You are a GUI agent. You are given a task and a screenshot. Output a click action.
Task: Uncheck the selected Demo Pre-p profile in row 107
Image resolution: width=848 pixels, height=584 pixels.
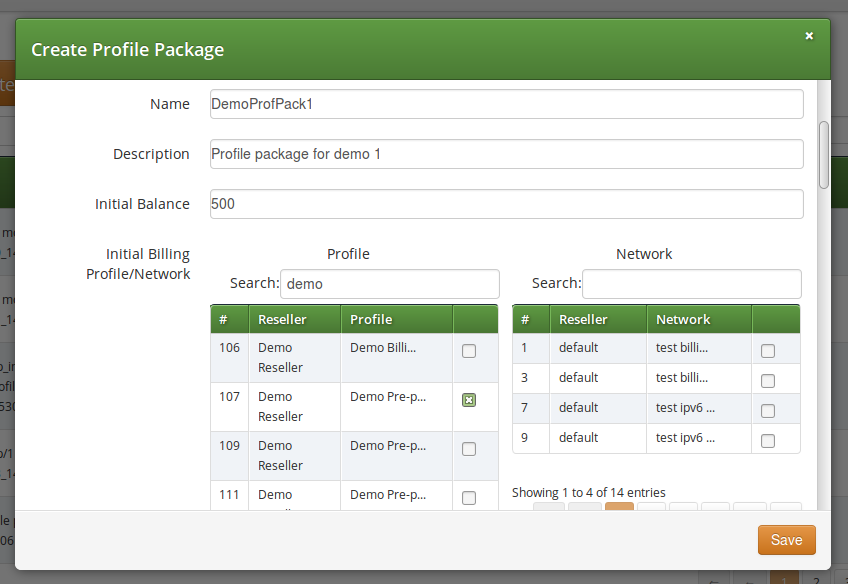pyautogui.click(x=468, y=400)
